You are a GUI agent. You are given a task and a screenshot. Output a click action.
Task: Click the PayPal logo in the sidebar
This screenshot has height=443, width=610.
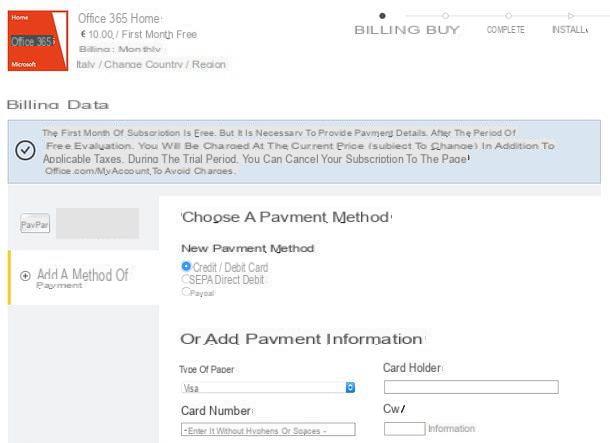(35, 224)
